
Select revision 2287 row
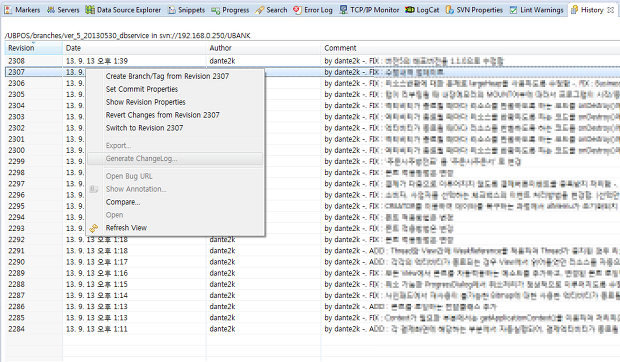coord(312,296)
